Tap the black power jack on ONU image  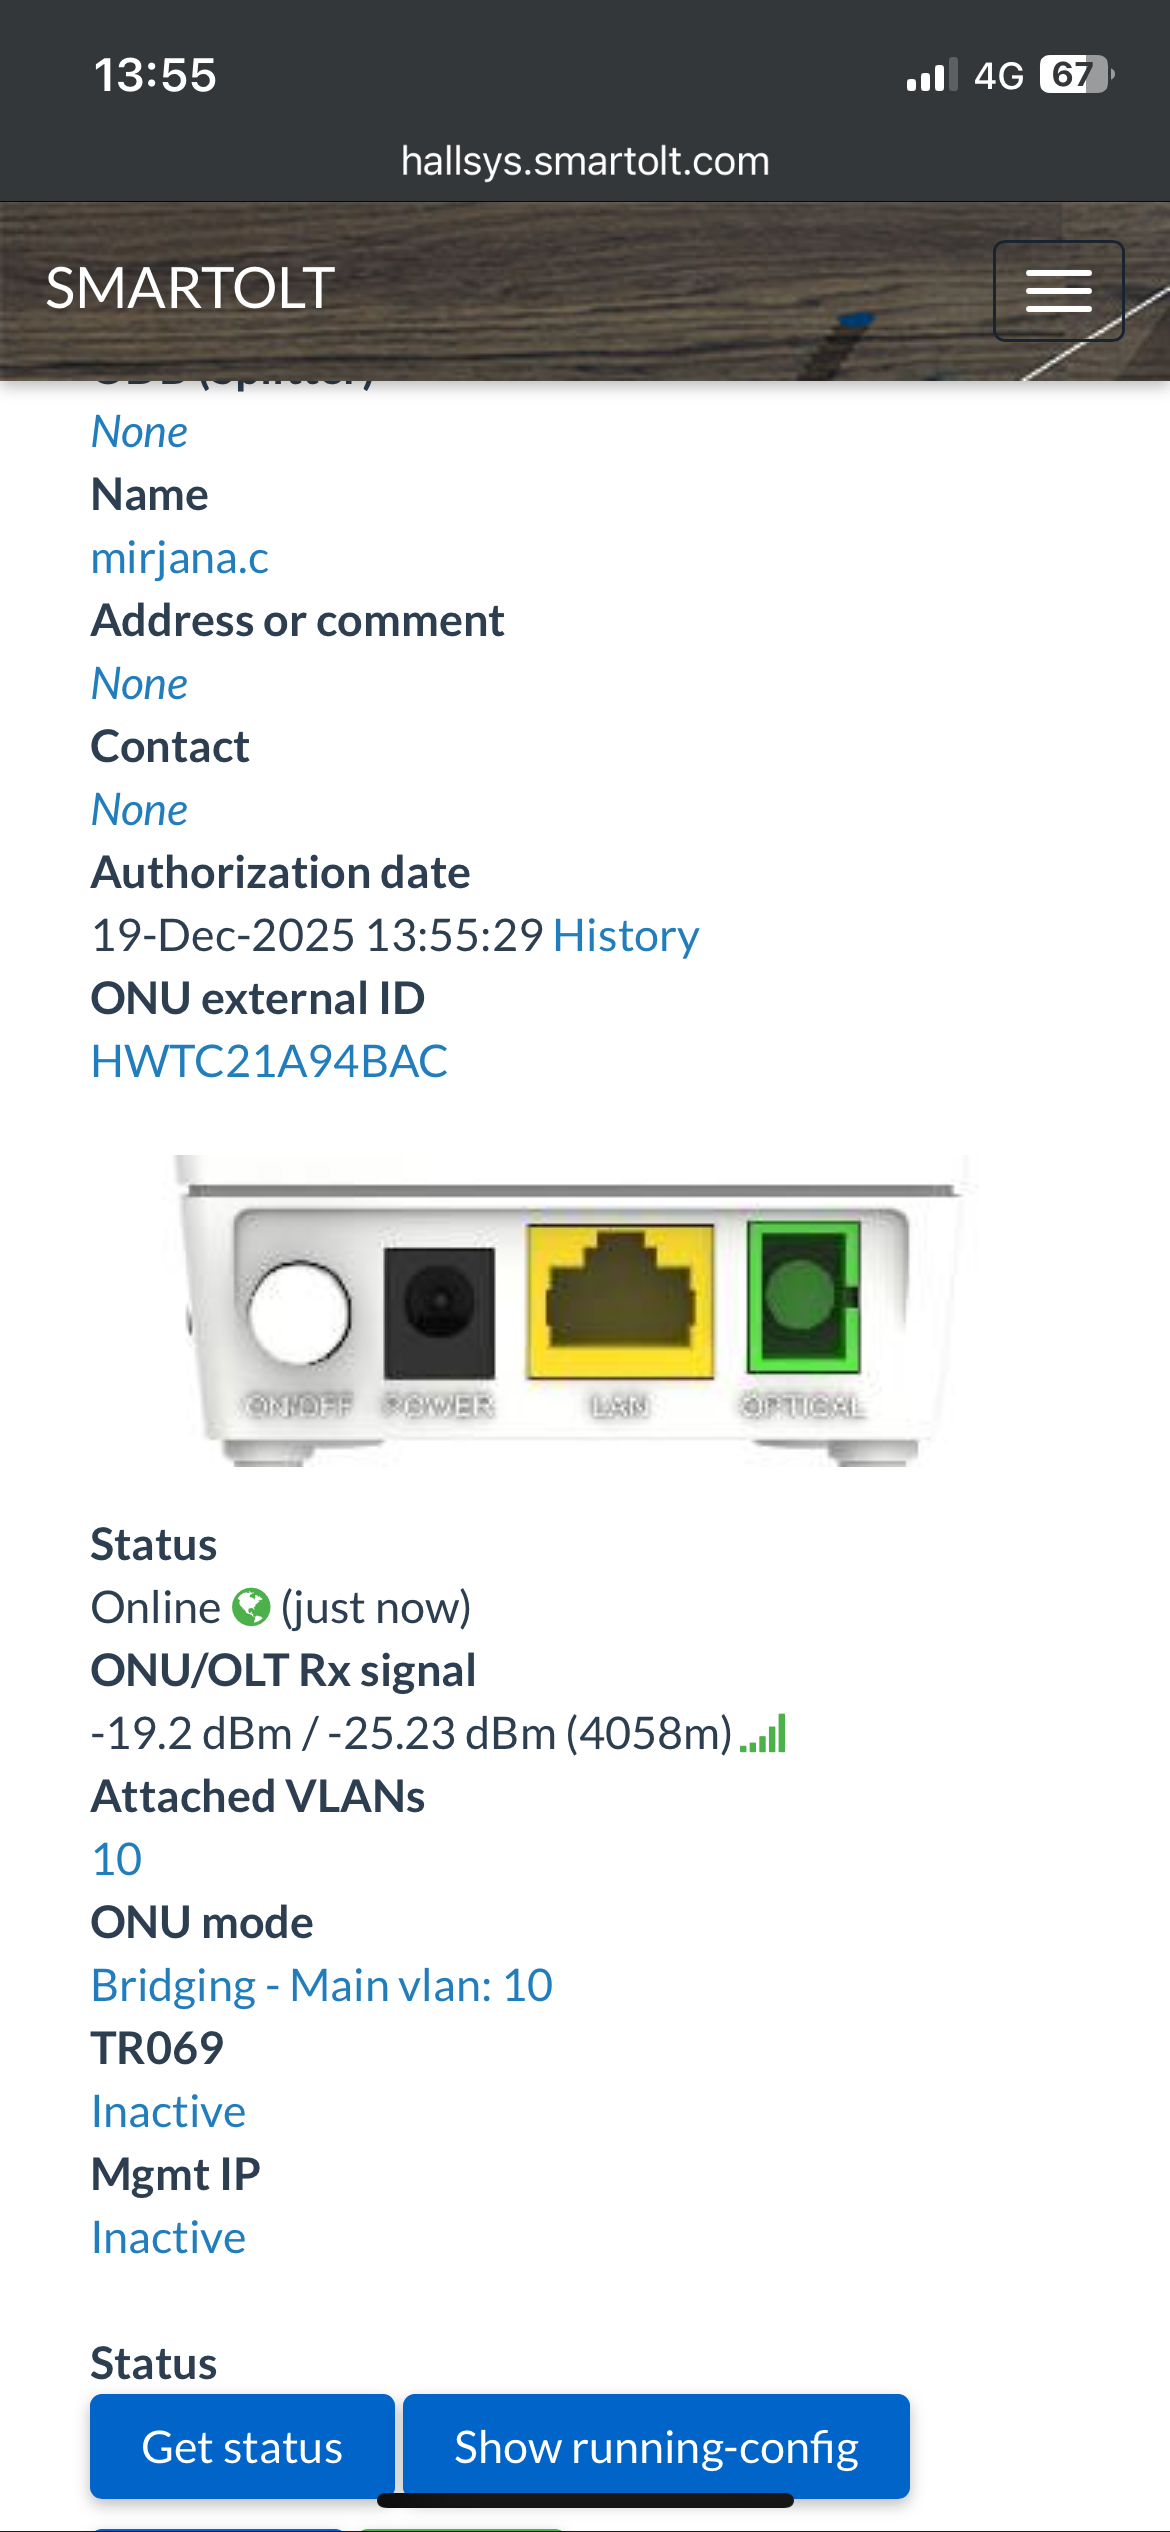click(439, 1311)
